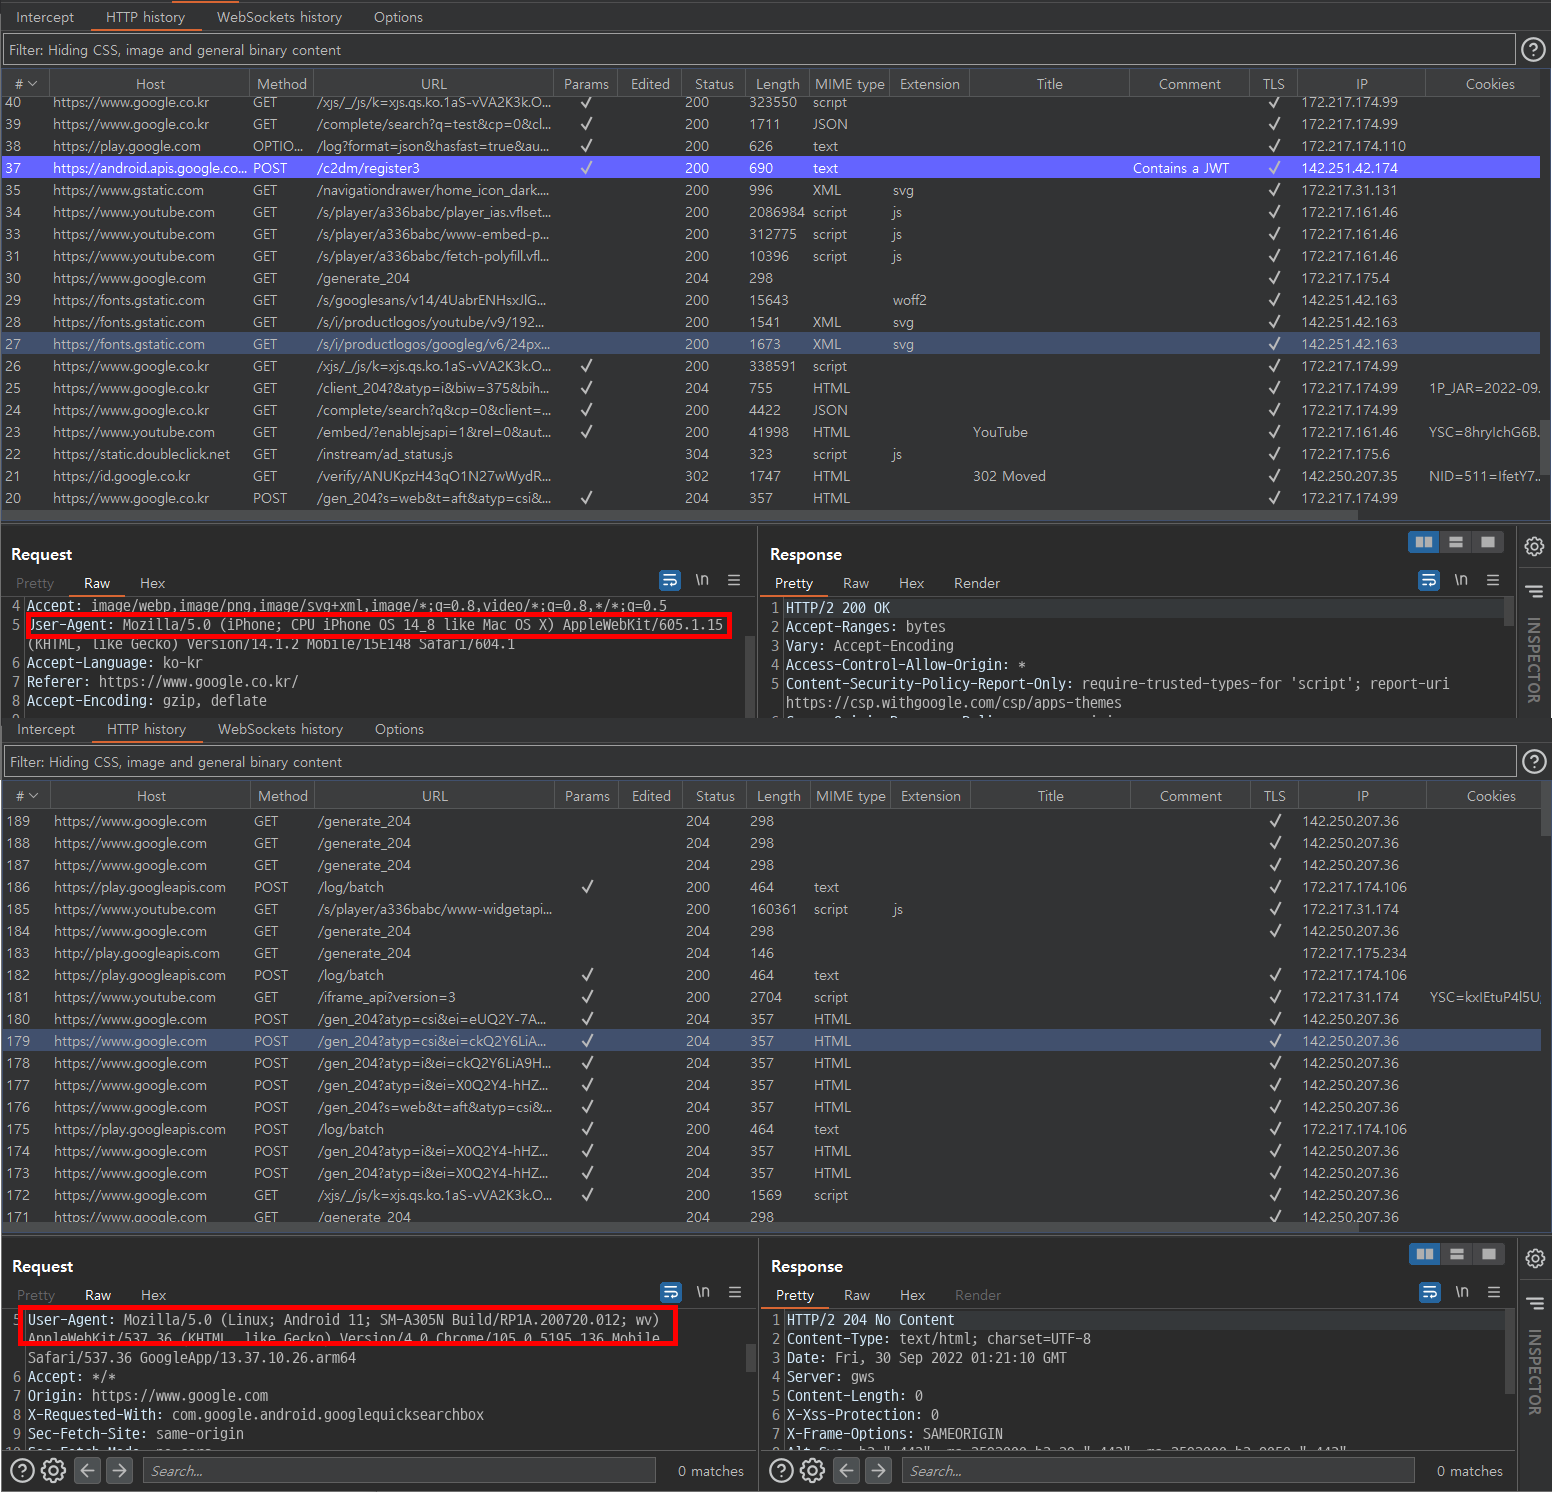Select top-bottom layout in lower window
Viewport: 1552px width, 1492px height.
pos(1457,1254)
